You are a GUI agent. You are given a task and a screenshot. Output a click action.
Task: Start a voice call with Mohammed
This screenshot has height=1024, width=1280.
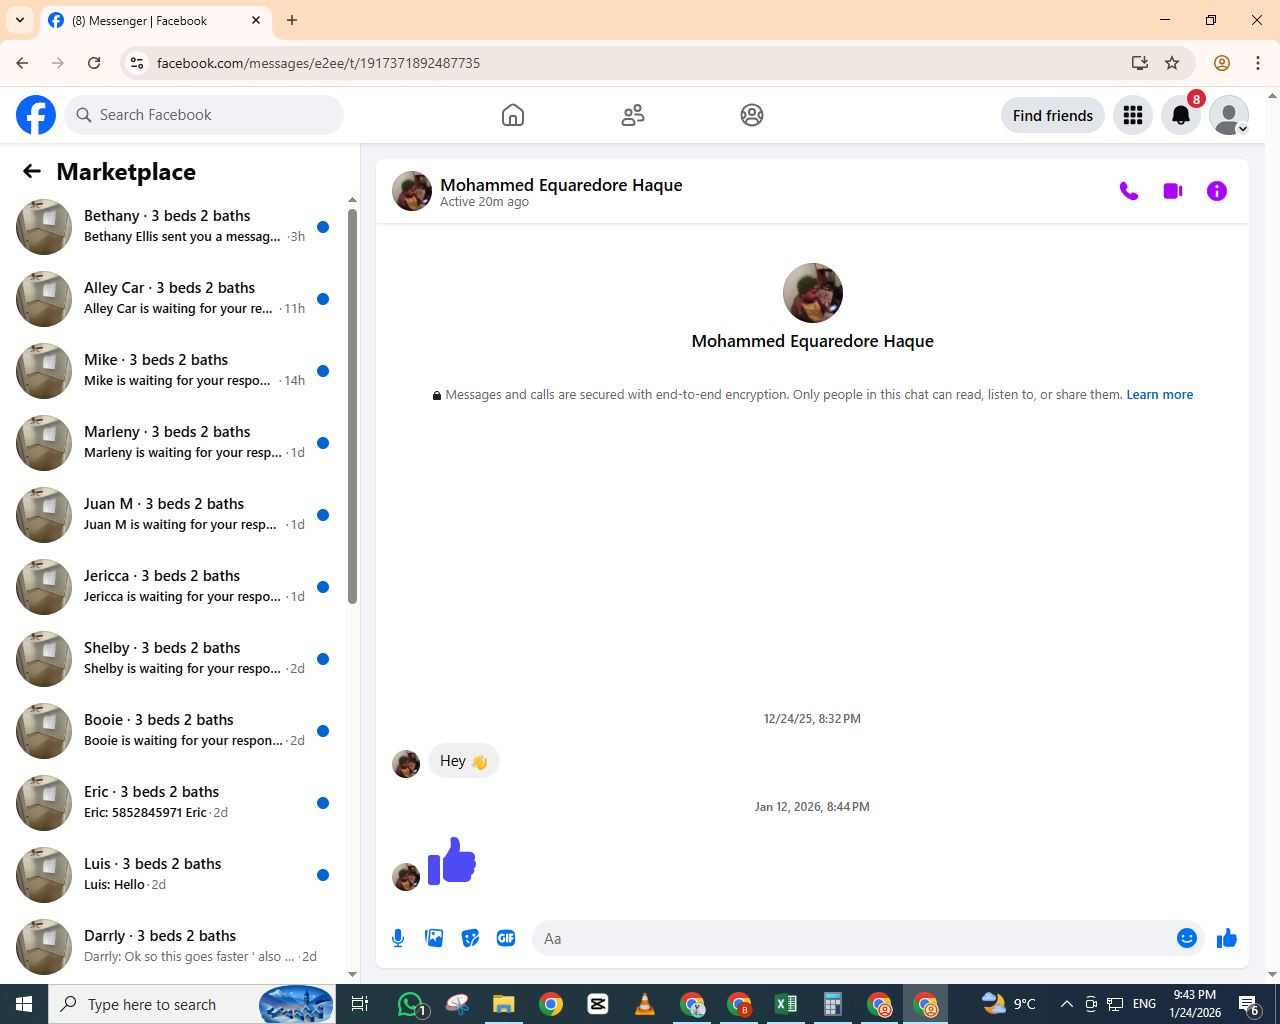pyautogui.click(x=1129, y=191)
